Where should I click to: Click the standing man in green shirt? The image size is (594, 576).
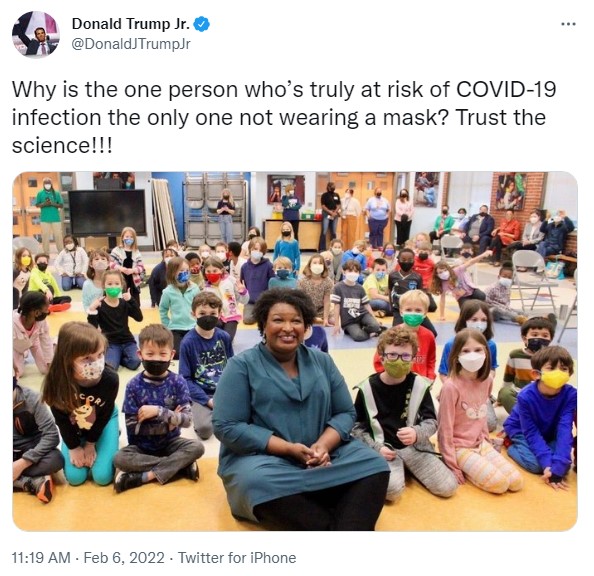coord(49,214)
